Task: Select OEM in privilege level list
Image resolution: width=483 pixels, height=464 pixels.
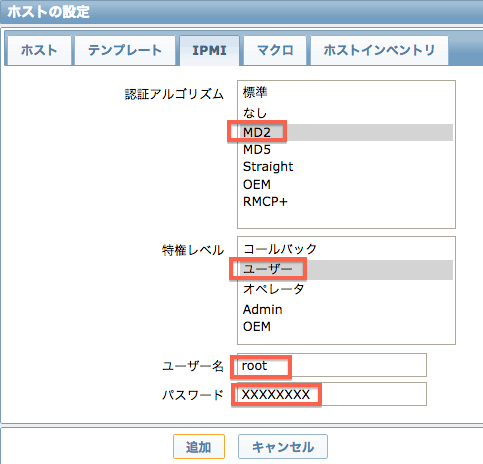Action: pyautogui.click(x=346, y=326)
